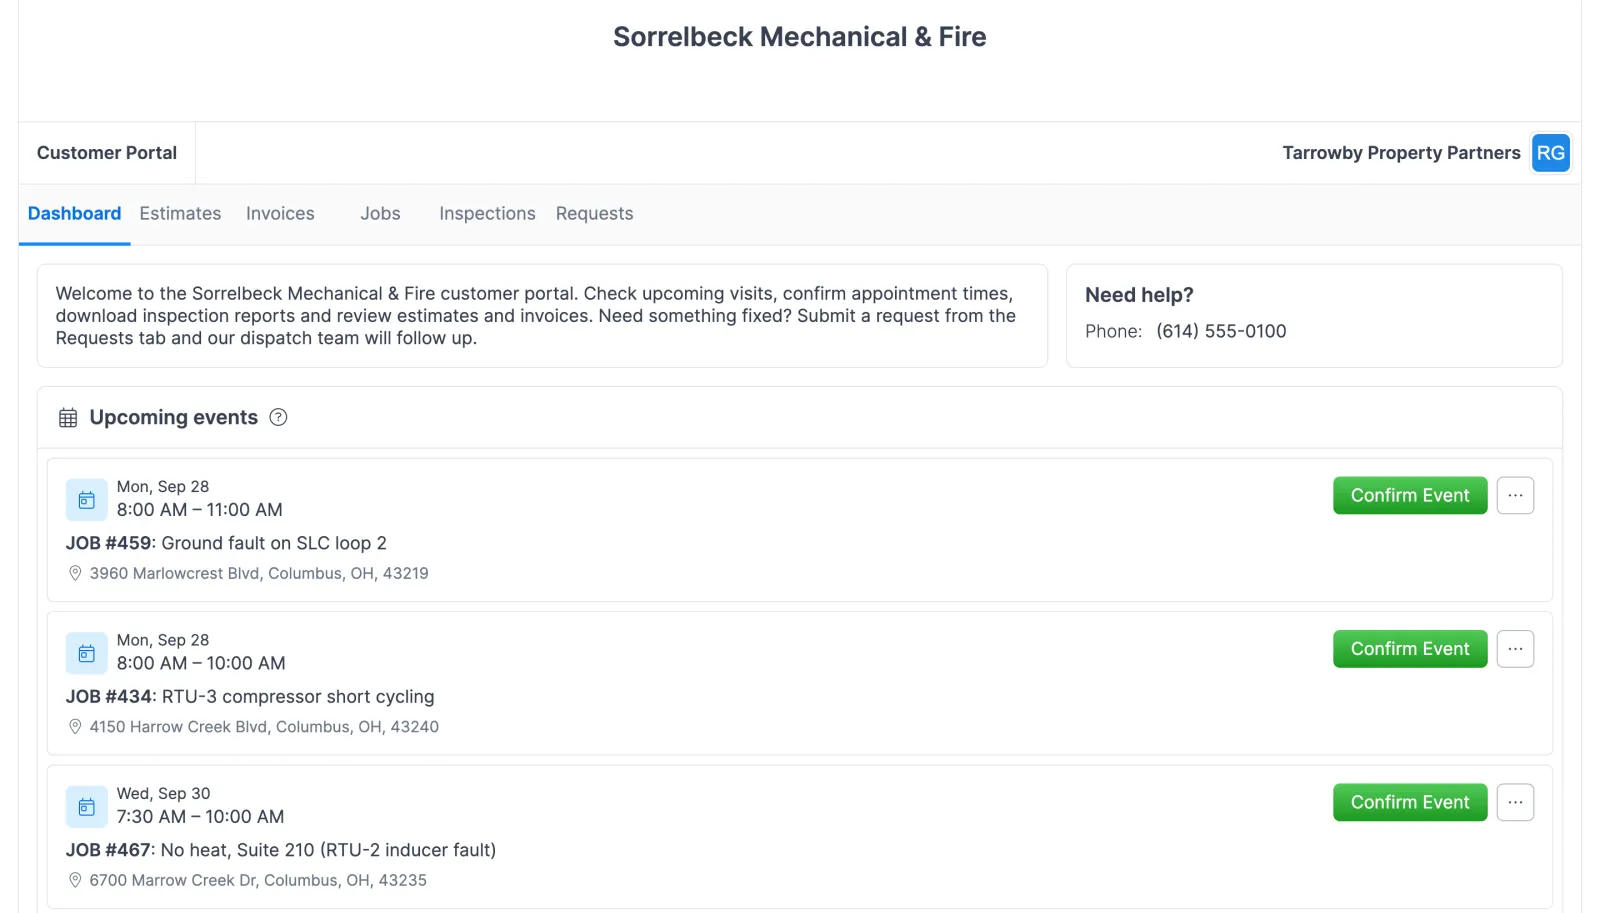Confirm Event for Wed, Sep 30 visit
This screenshot has width=1600, height=913.
pyautogui.click(x=1410, y=802)
